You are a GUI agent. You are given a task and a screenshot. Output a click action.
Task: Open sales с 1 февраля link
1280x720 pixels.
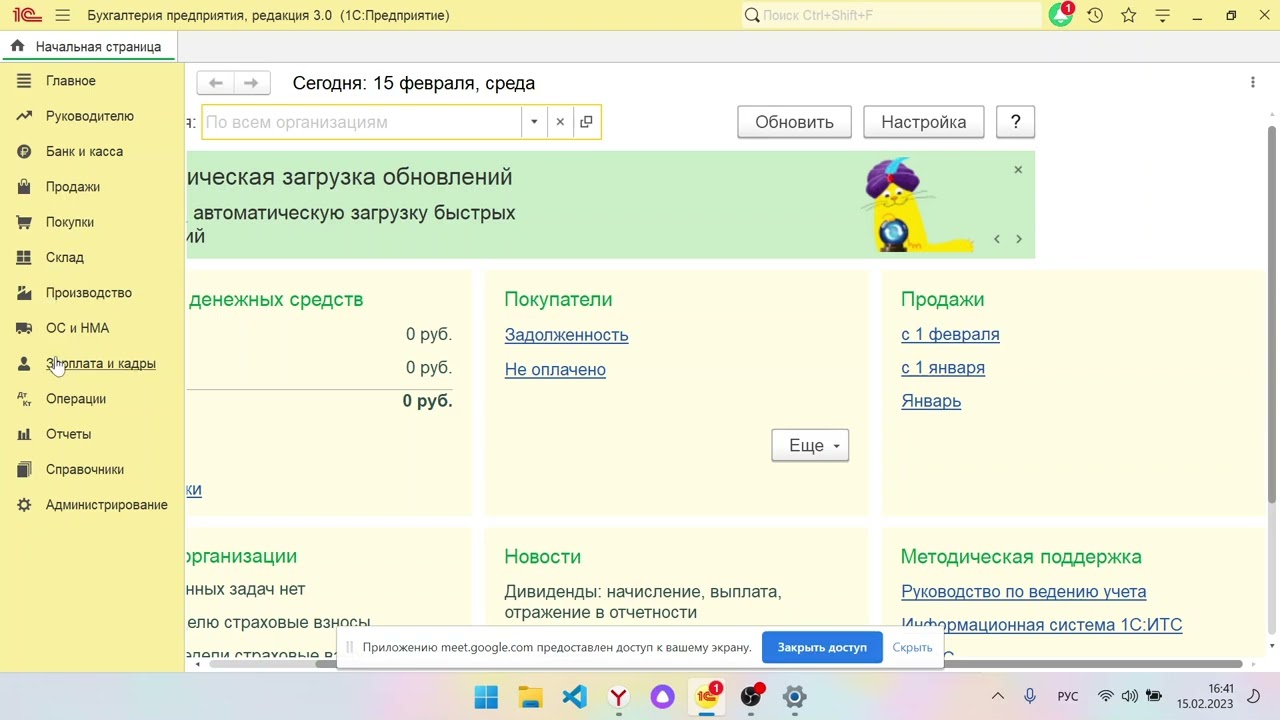(x=950, y=334)
